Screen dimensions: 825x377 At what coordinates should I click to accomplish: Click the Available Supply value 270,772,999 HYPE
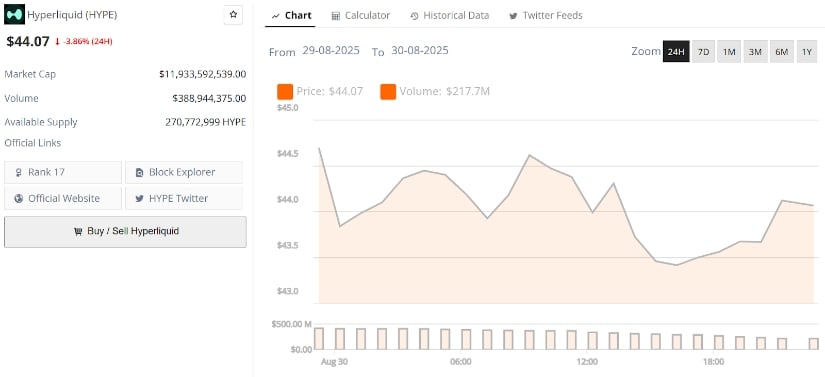(206, 122)
